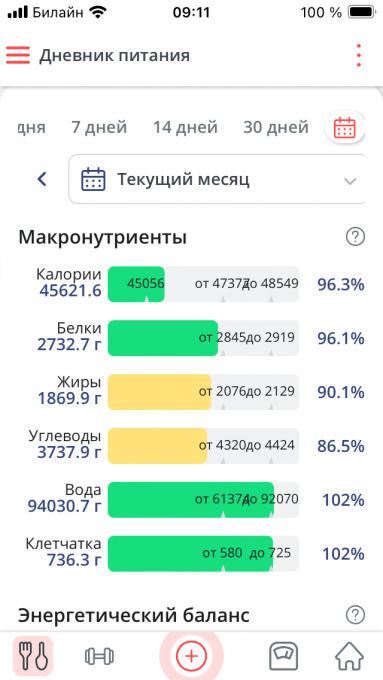Tap the Дневник питания title
383x680 pixels.
pos(115,56)
